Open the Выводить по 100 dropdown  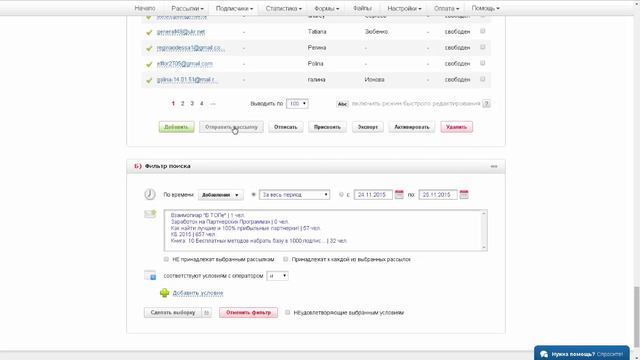pyautogui.click(x=297, y=104)
